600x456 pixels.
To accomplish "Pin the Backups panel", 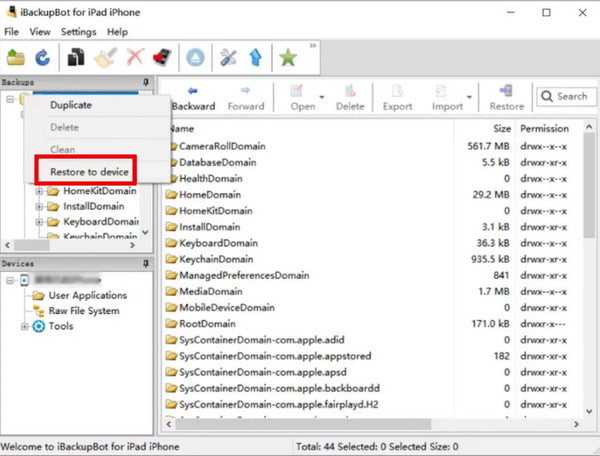I will (146, 82).
